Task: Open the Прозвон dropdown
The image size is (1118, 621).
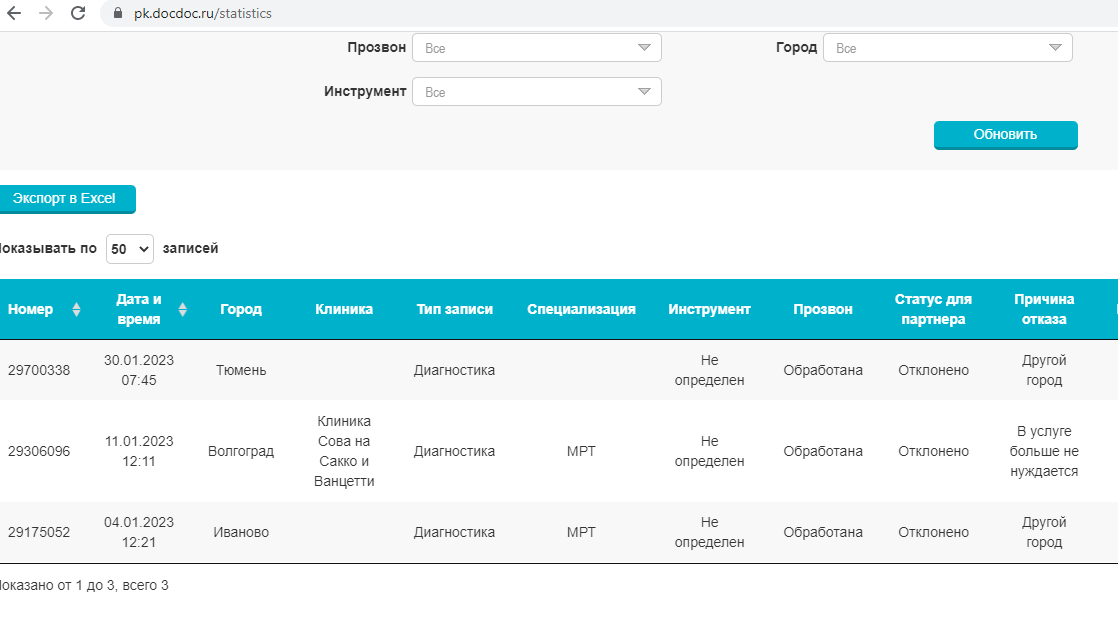Action: coord(537,48)
